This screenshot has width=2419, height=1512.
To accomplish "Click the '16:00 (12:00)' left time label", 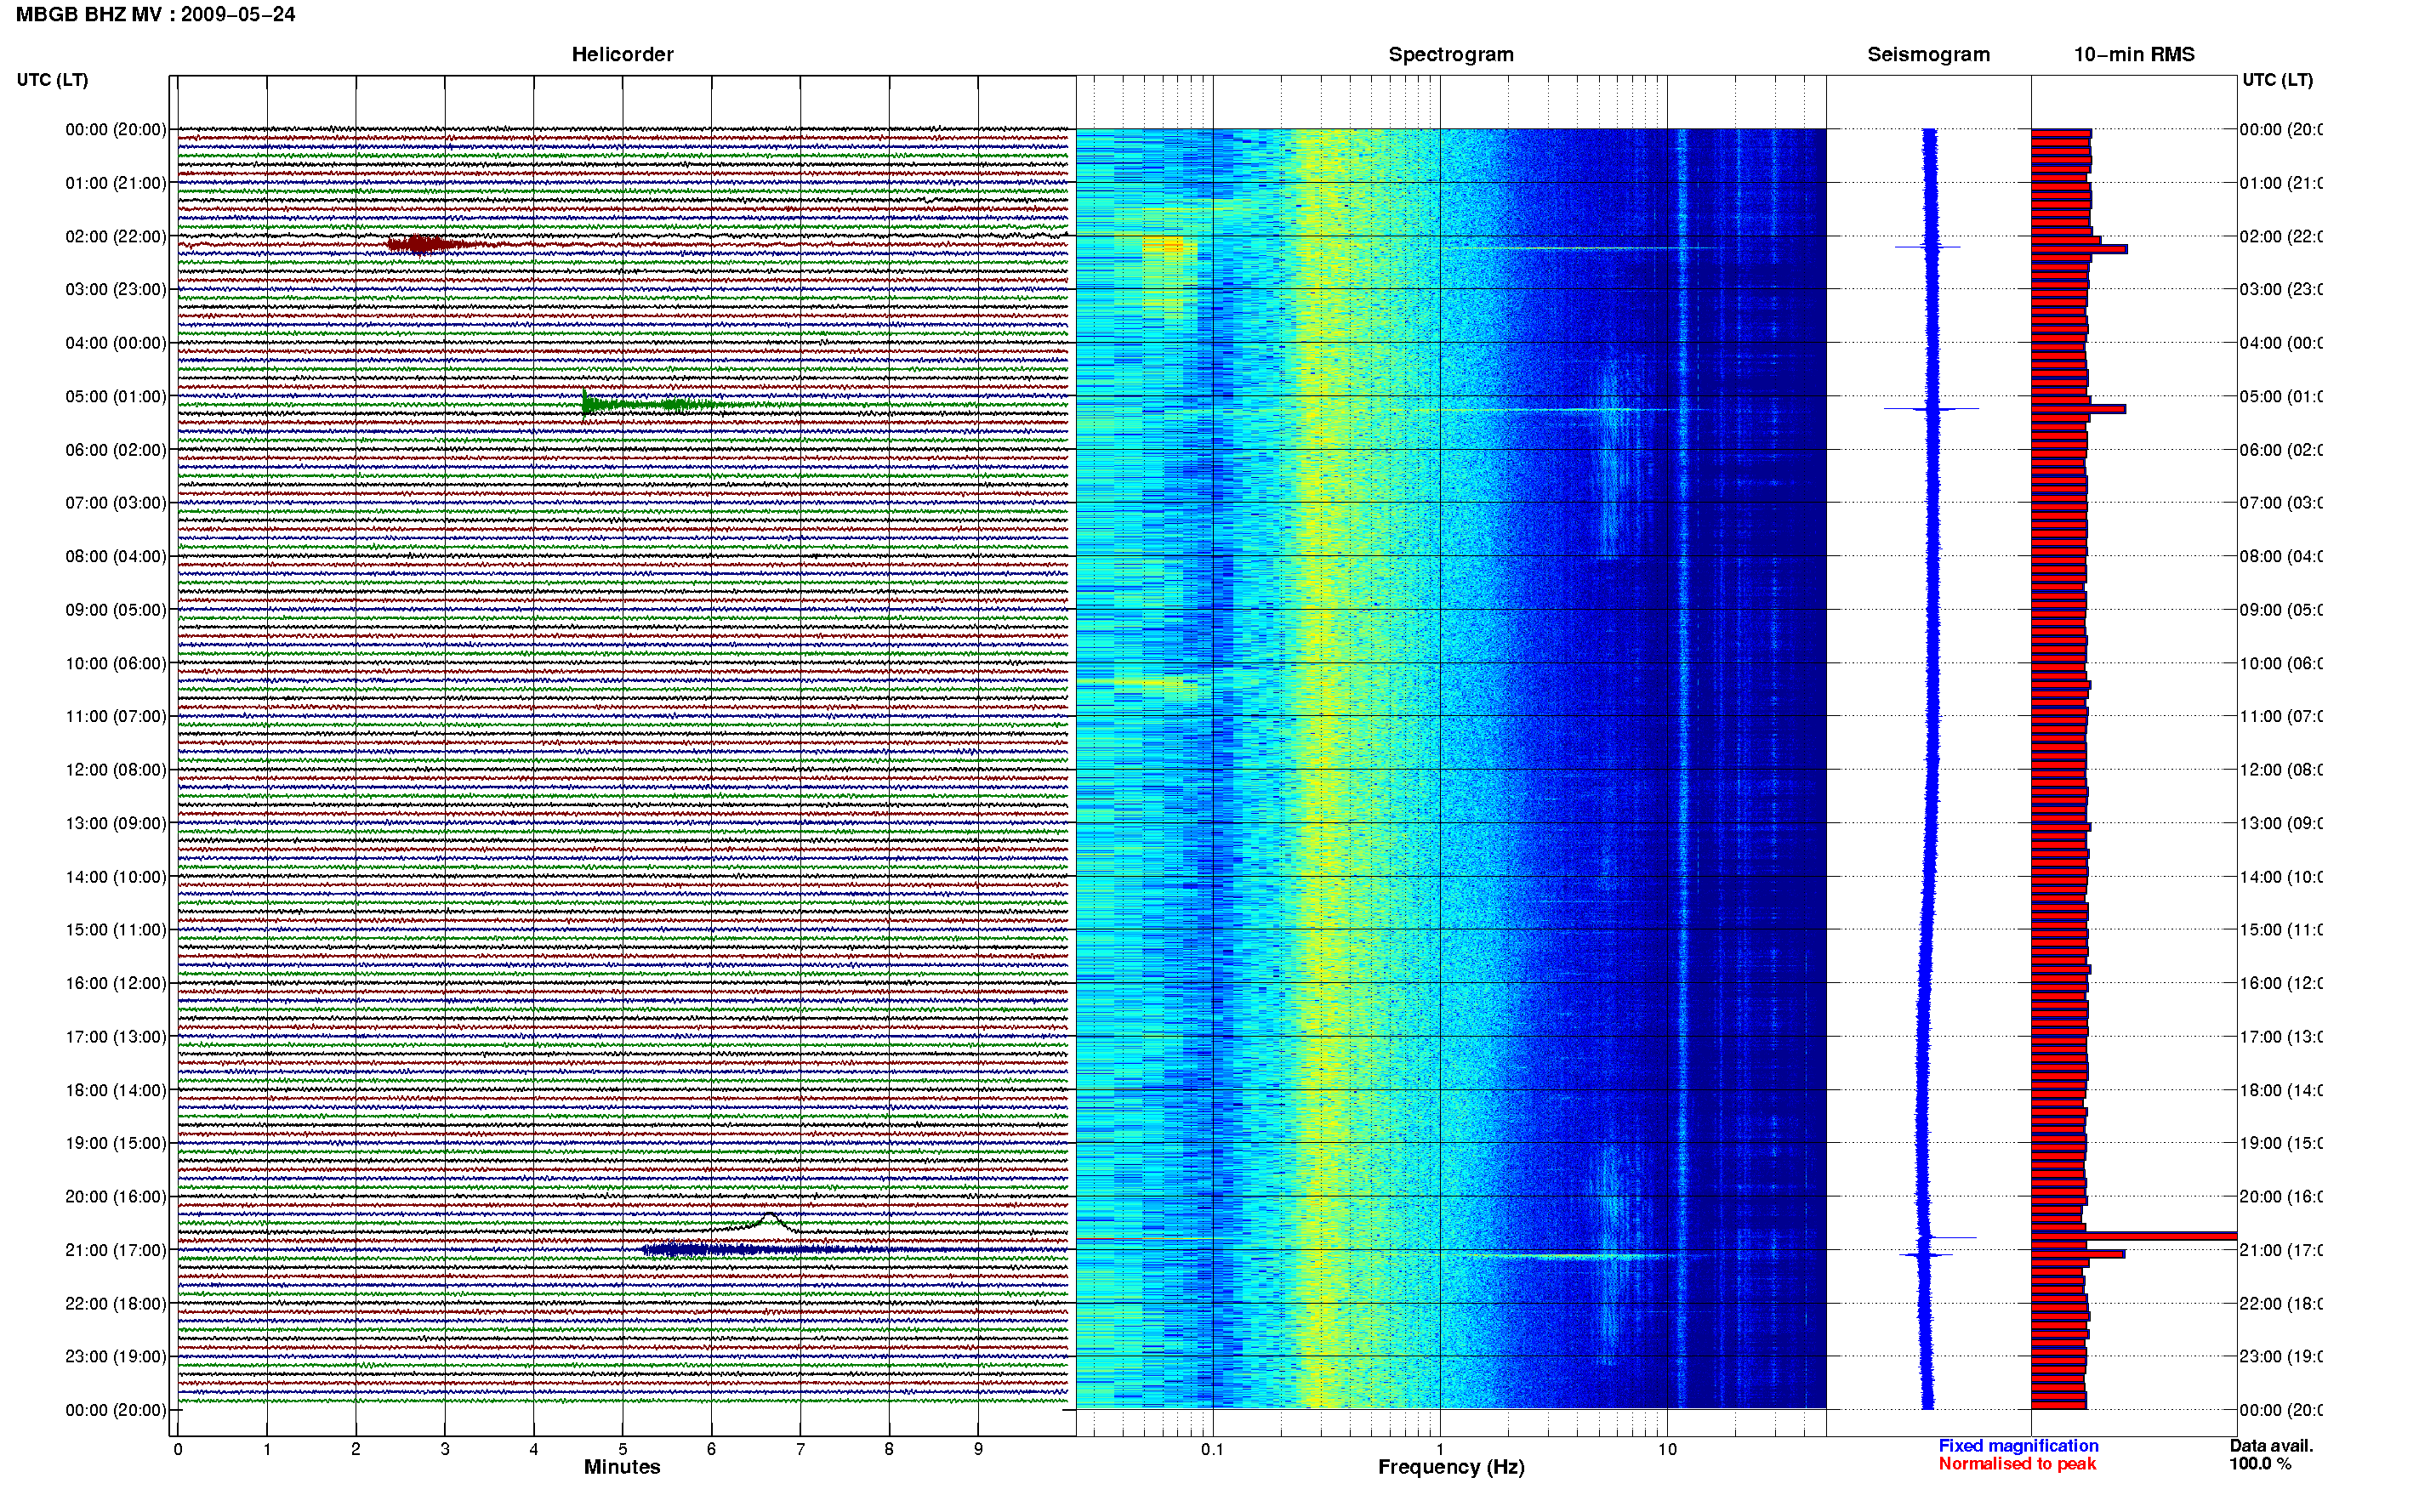I will click(x=116, y=983).
